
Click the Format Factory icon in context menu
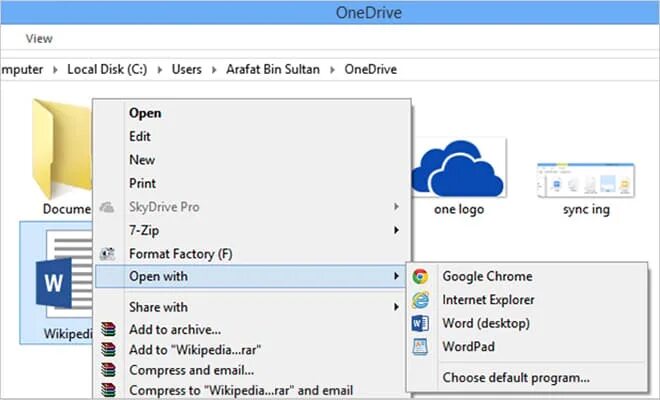click(107, 253)
